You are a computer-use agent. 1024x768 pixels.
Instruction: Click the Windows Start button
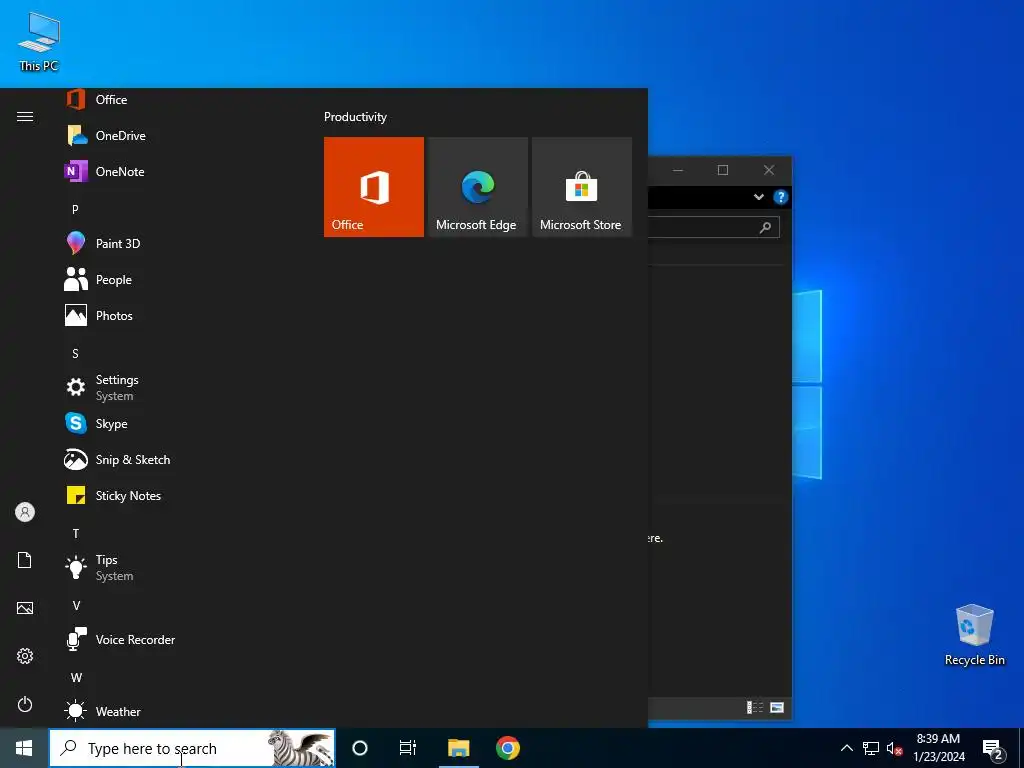[24, 748]
